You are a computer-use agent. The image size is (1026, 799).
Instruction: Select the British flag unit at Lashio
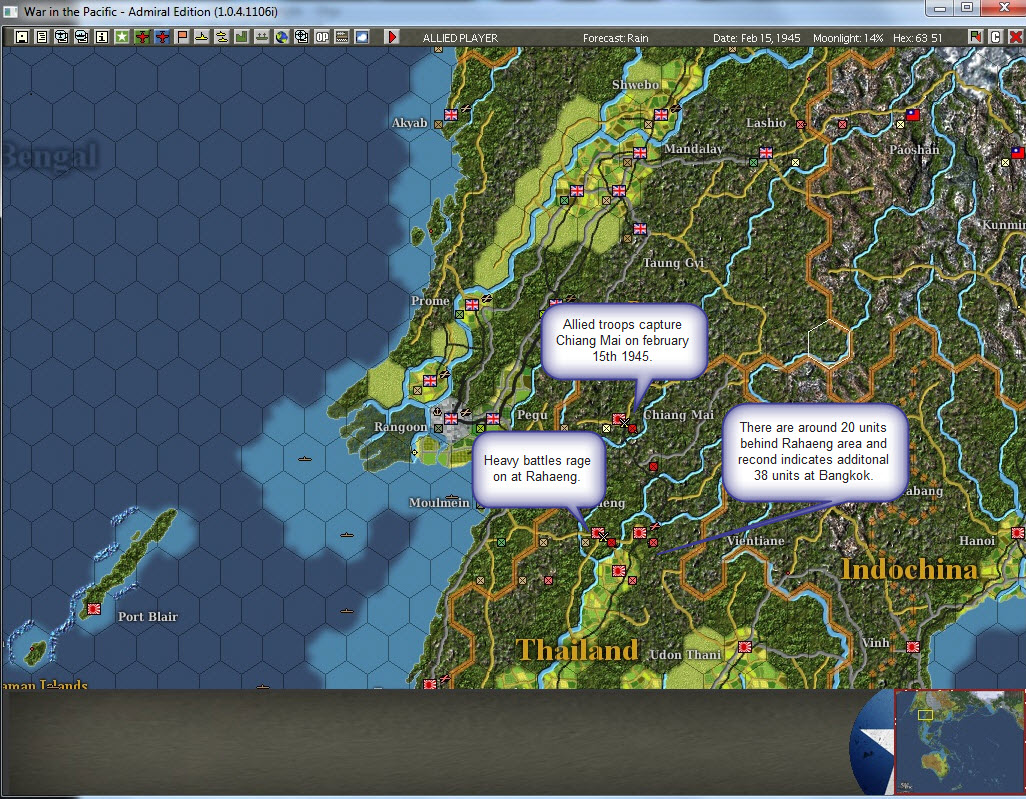coord(766,152)
